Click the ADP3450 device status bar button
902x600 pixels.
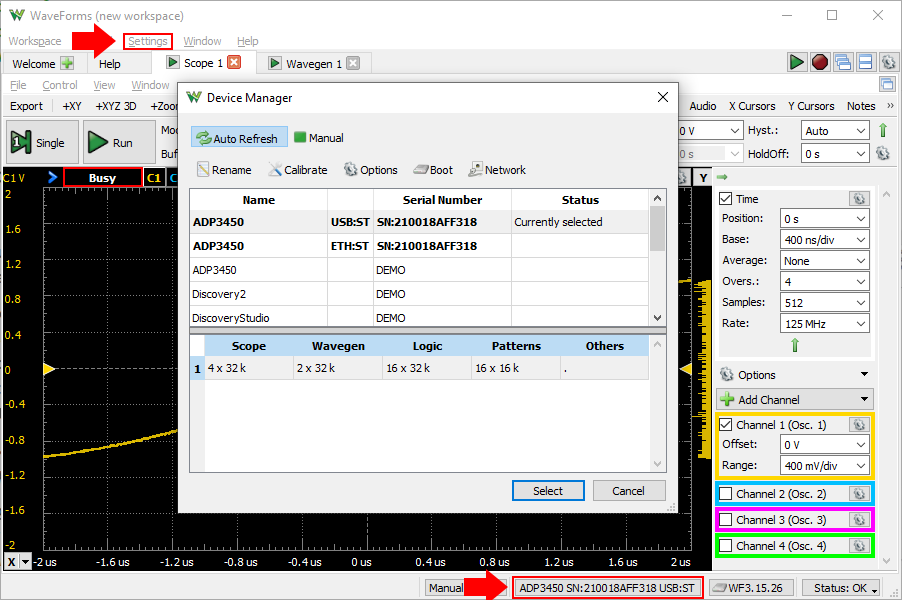(607, 588)
